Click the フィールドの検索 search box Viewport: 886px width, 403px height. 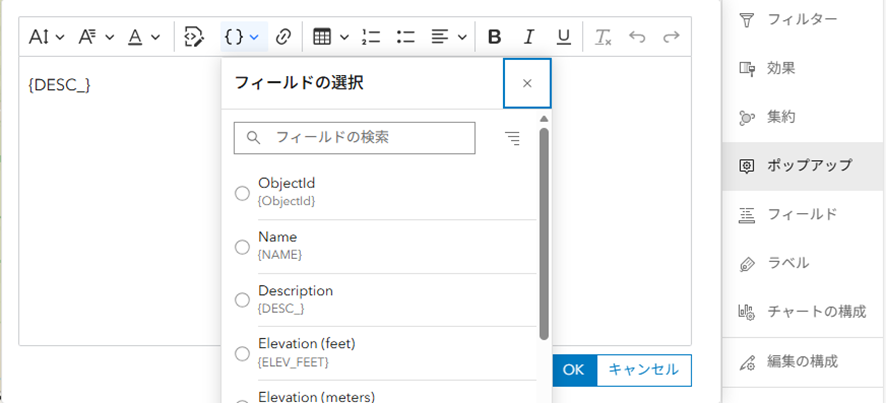pos(354,138)
